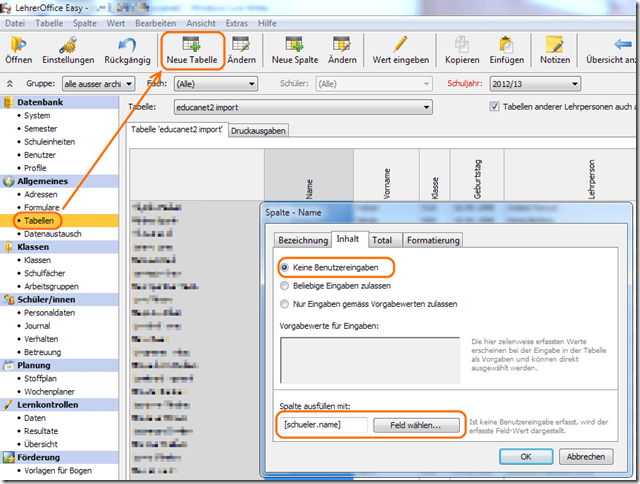Click the Spalte ausfüllen mit input field
Image resolution: width=640 pixels, height=484 pixels.
coord(325,424)
